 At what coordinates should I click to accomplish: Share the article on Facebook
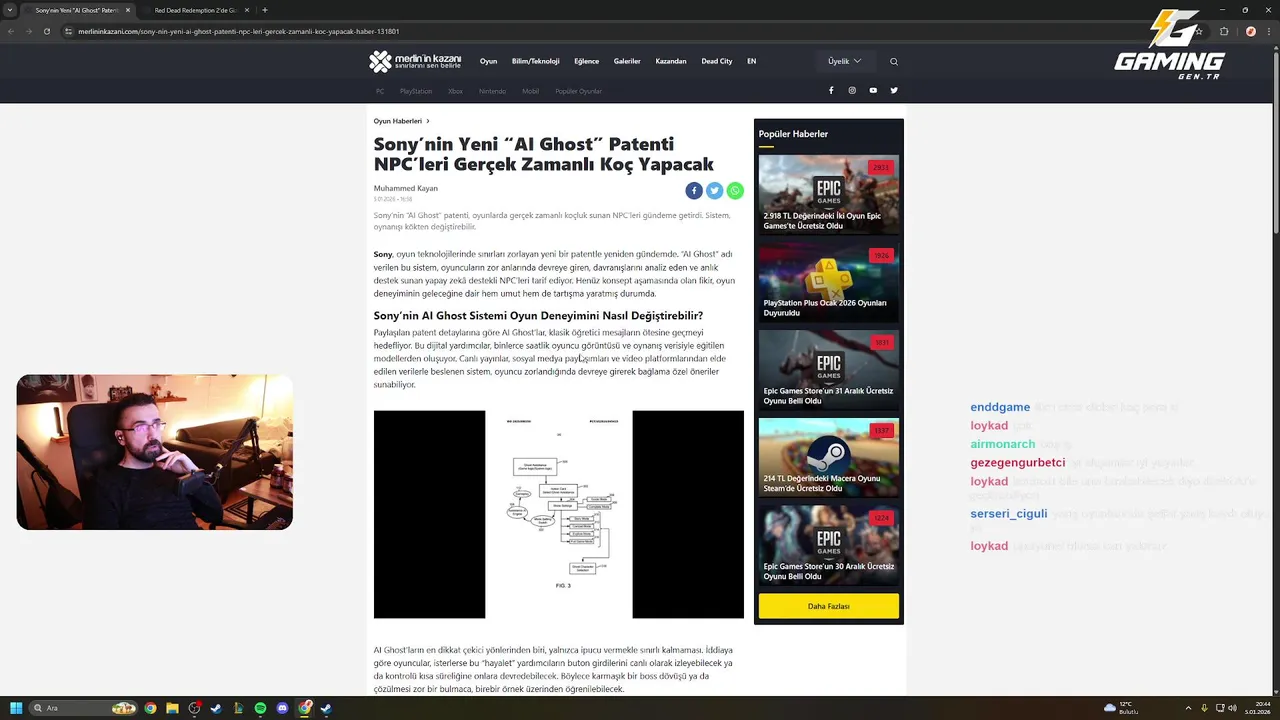pyautogui.click(x=694, y=190)
